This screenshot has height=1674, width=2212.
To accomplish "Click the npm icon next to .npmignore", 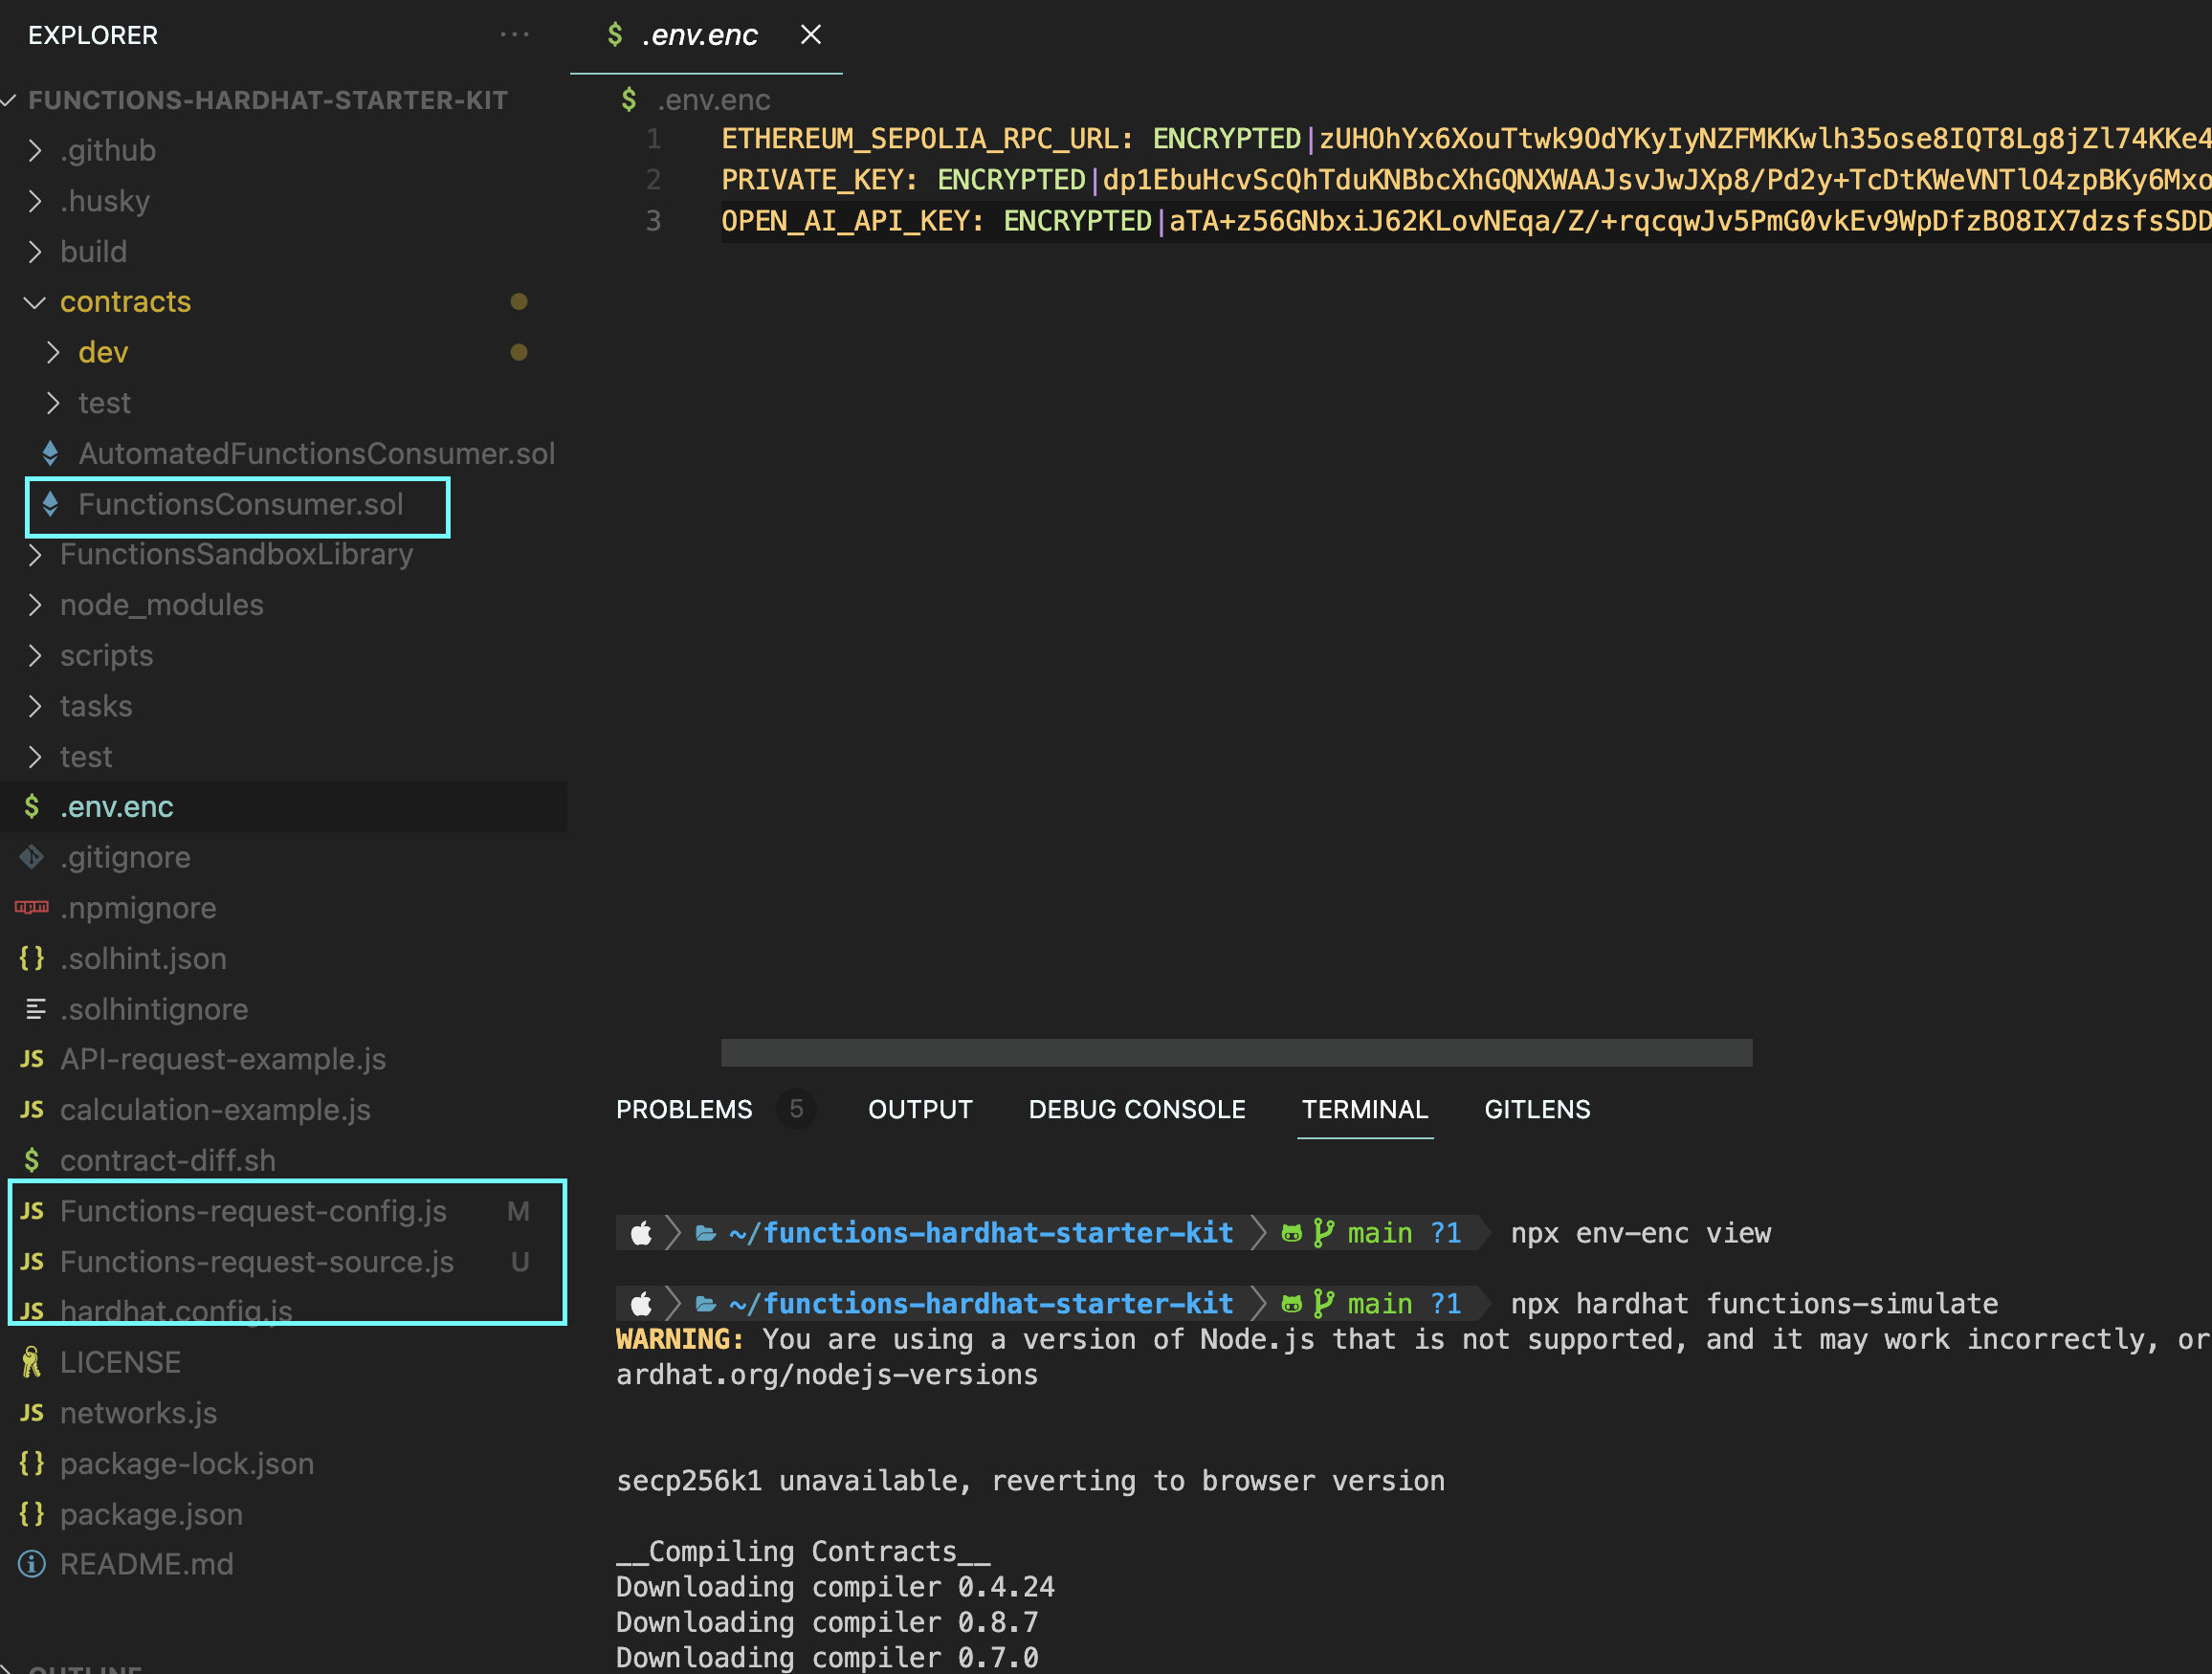I will (x=31, y=908).
